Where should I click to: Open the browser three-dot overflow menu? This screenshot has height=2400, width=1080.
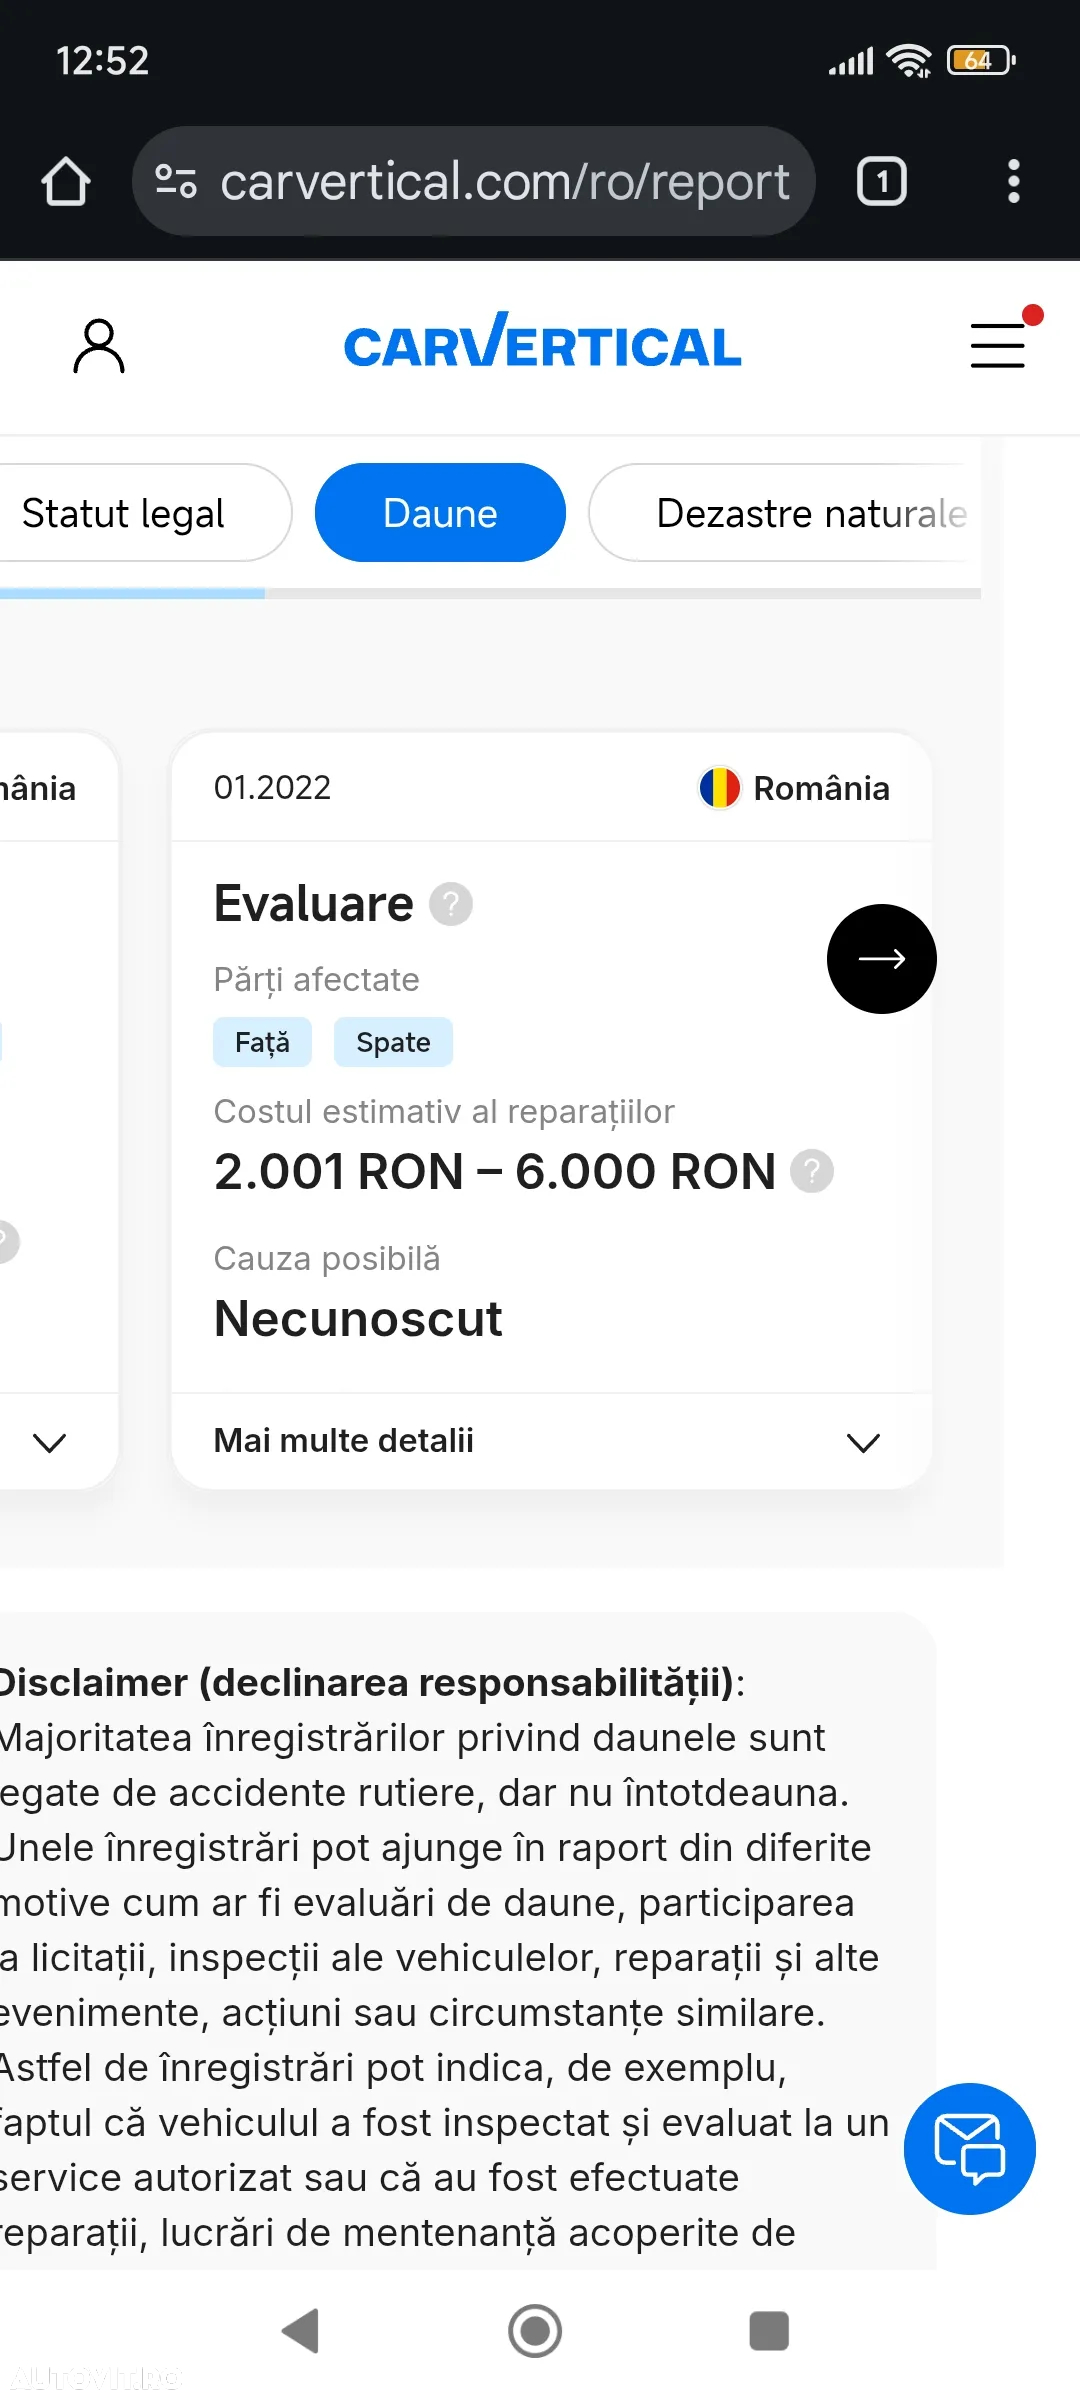point(1014,181)
